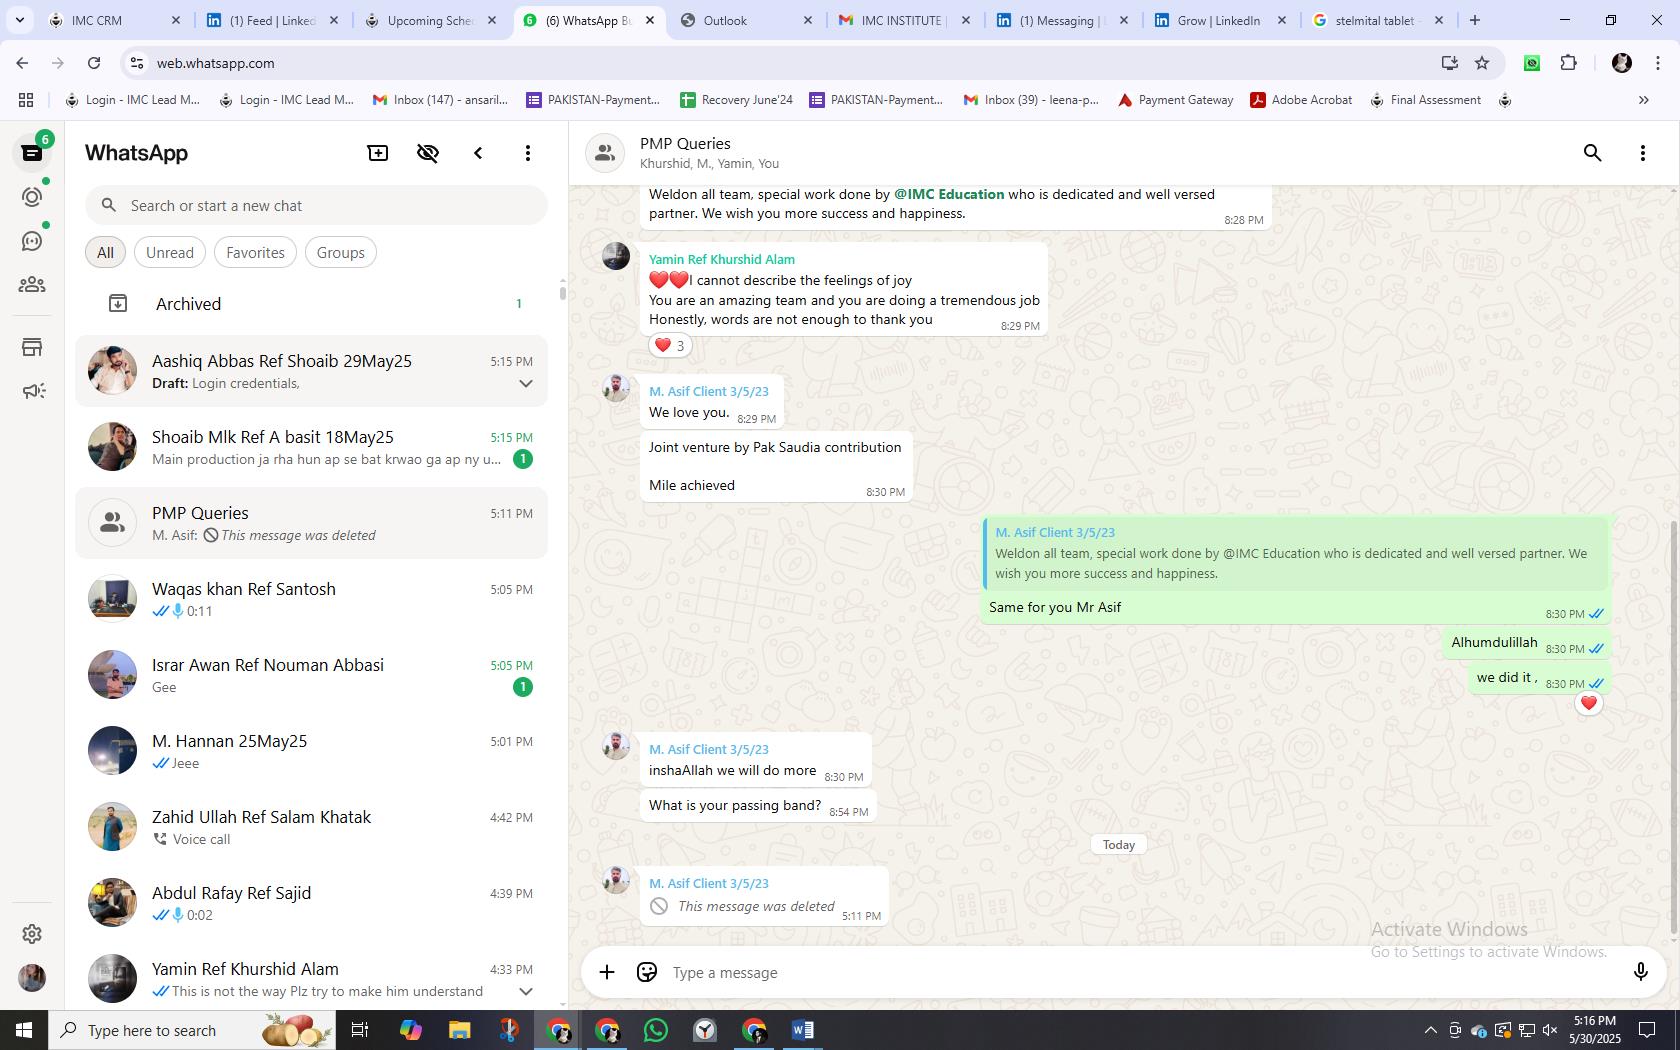The height and width of the screenshot is (1050, 1680).
Task: Open heart reactions count on Yamin message
Action: pyautogui.click(x=670, y=346)
